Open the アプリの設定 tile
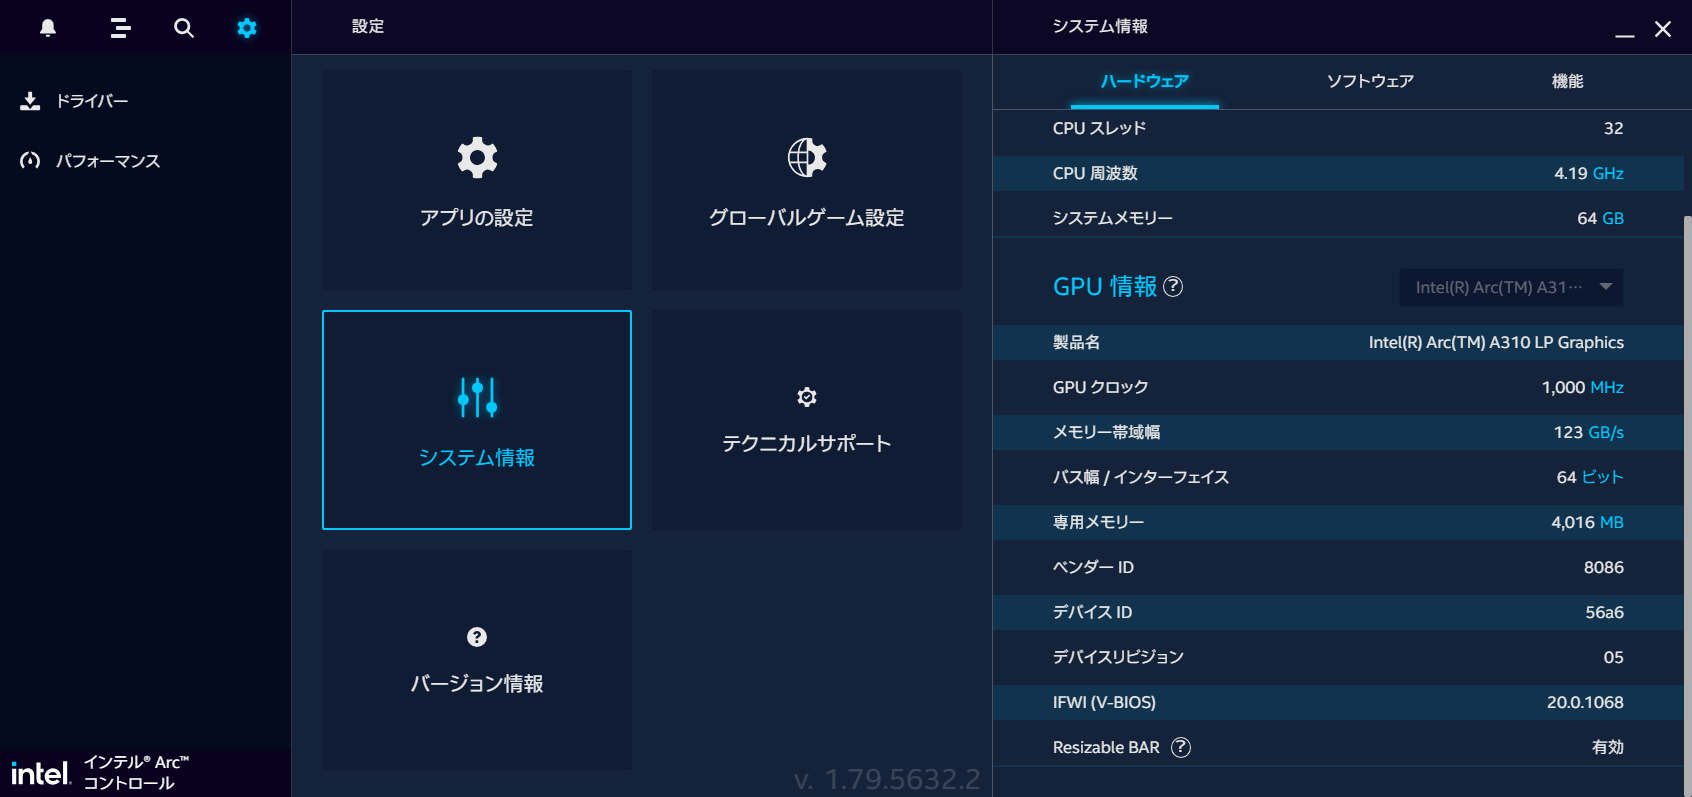 click(477, 180)
